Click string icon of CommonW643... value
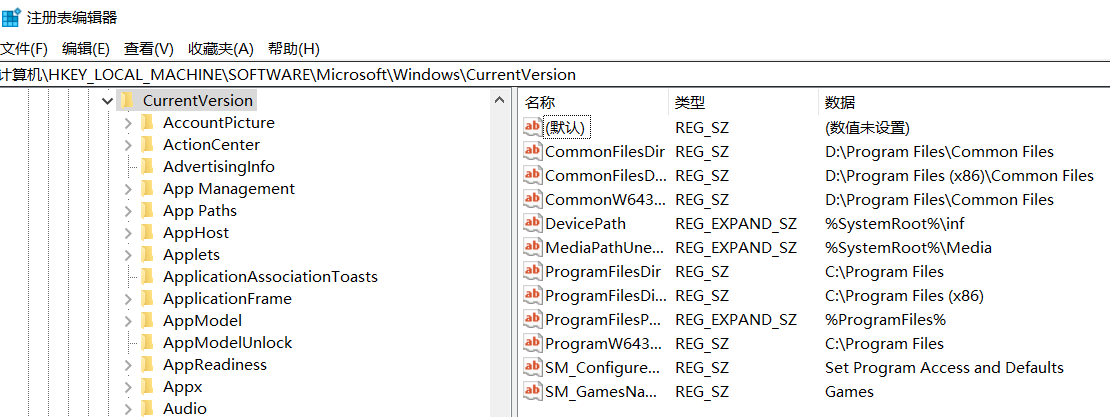The image size is (1110, 417). pos(532,199)
